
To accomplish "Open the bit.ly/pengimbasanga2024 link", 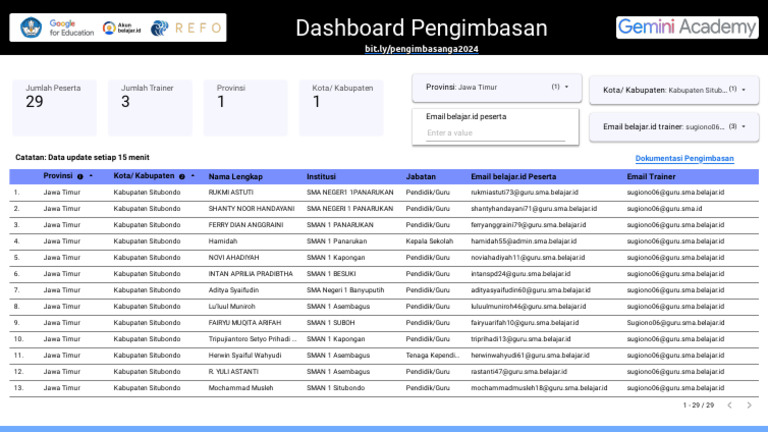I will [421, 49].
